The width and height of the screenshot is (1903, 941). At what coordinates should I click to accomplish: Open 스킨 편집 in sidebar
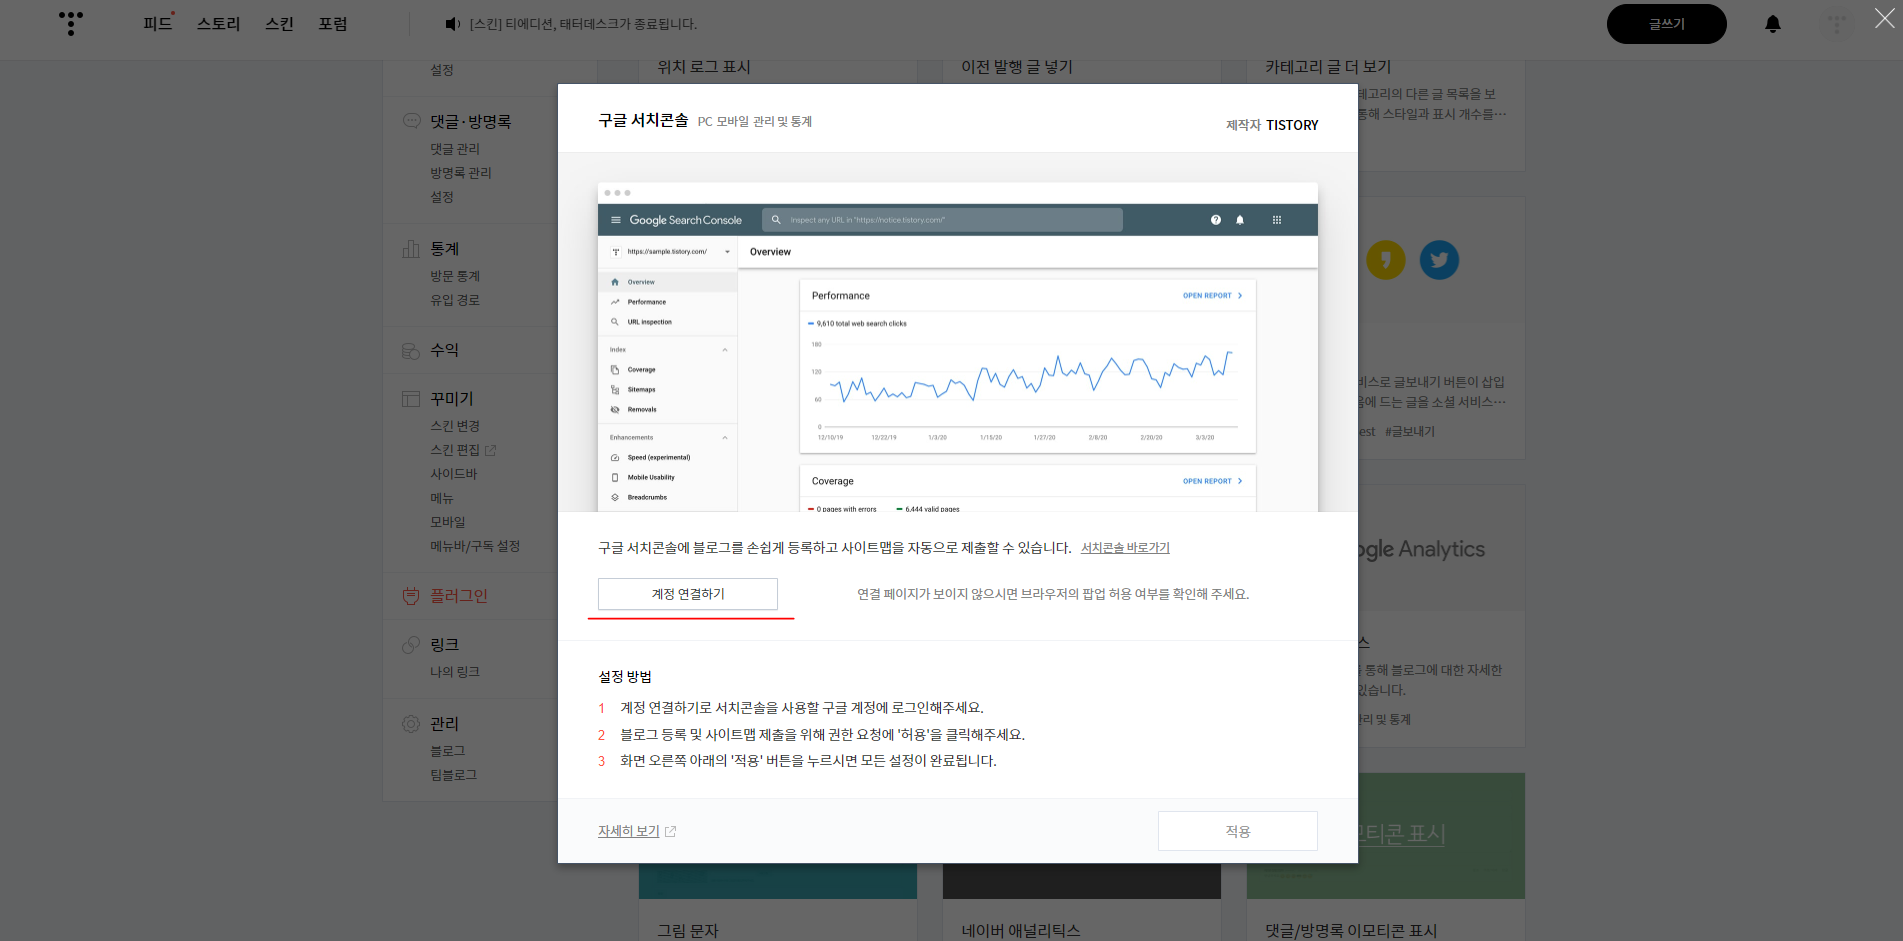455,450
